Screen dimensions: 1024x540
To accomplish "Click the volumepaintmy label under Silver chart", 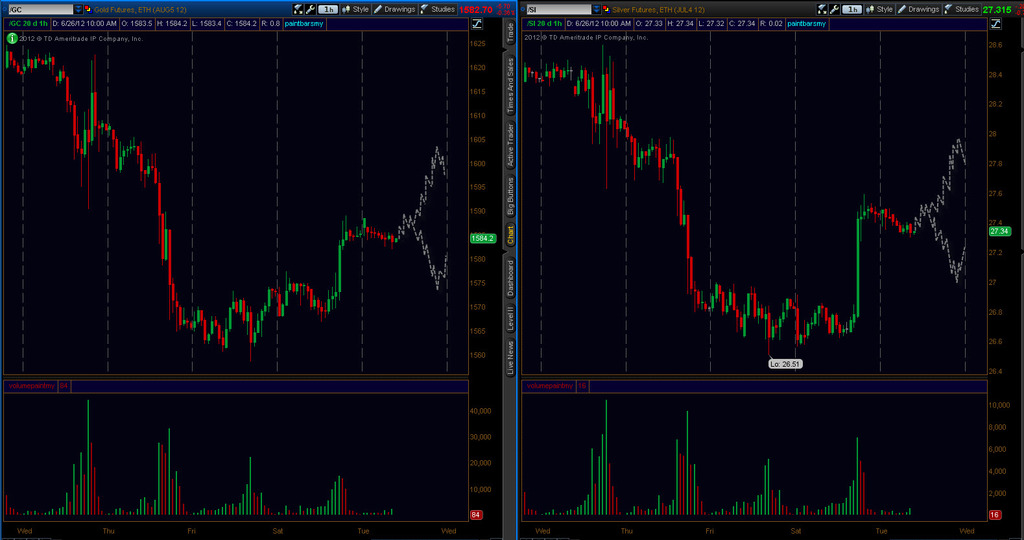I will (x=549, y=386).
